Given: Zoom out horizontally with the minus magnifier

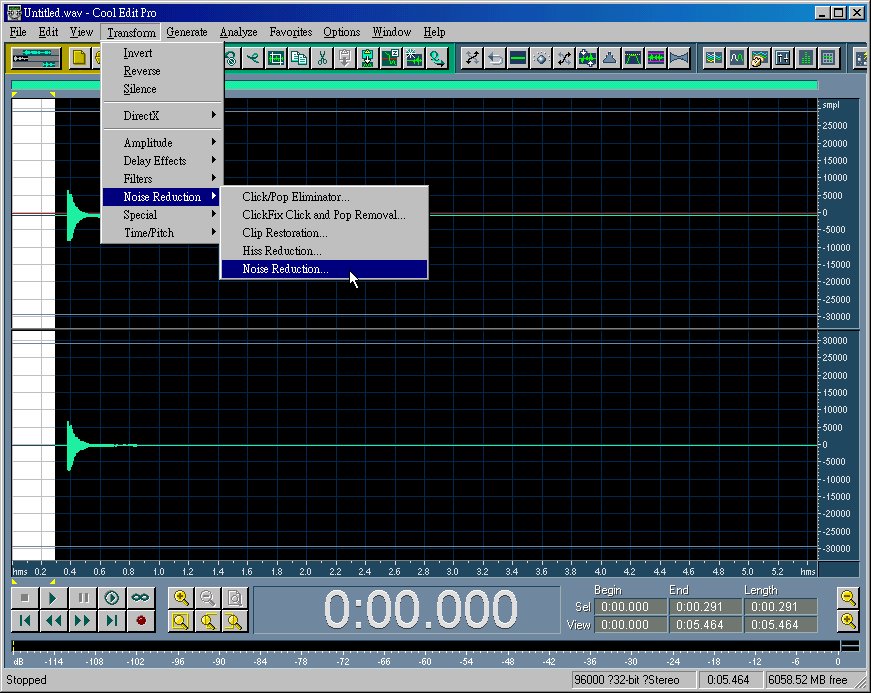Looking at the screenshot, I should [x=208, y=597].
